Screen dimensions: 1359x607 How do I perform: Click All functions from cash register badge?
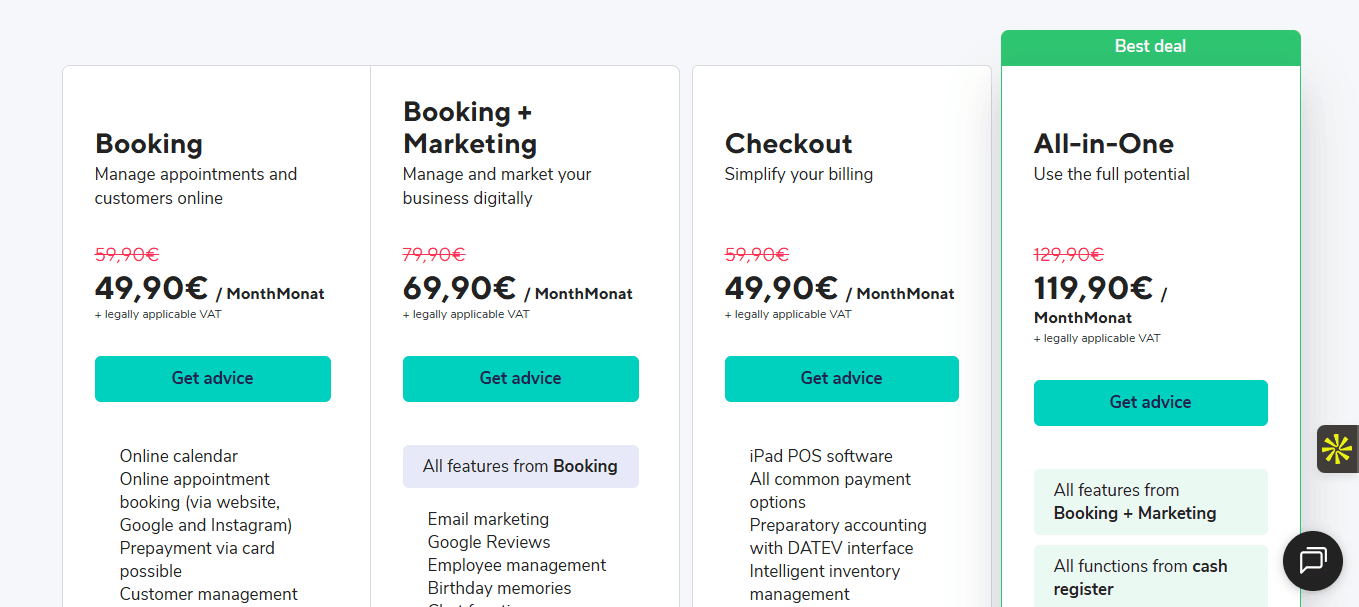click(x=1150, y=578)
